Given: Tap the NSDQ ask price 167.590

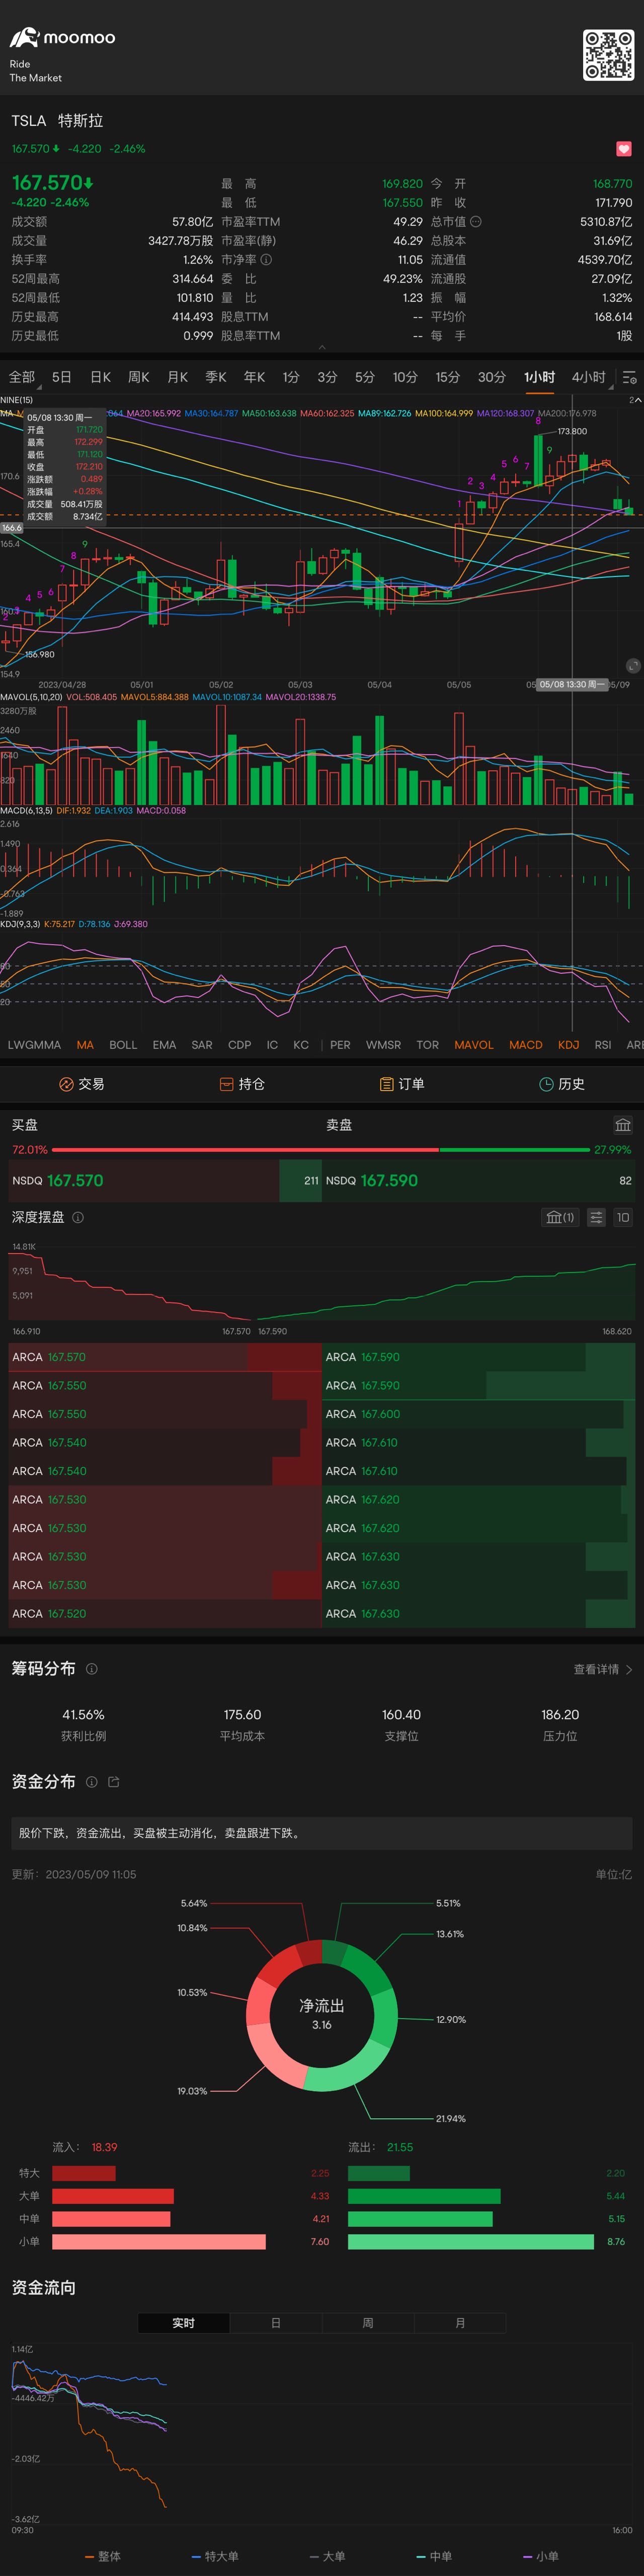Looking at the screenshot, I should point(389,1181).
